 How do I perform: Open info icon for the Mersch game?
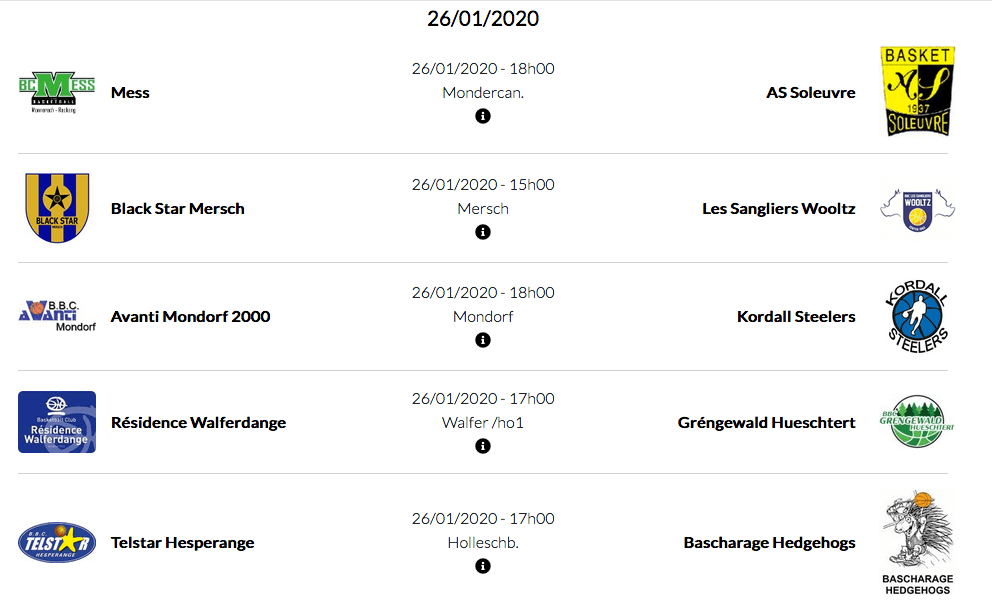pos(483,232)
